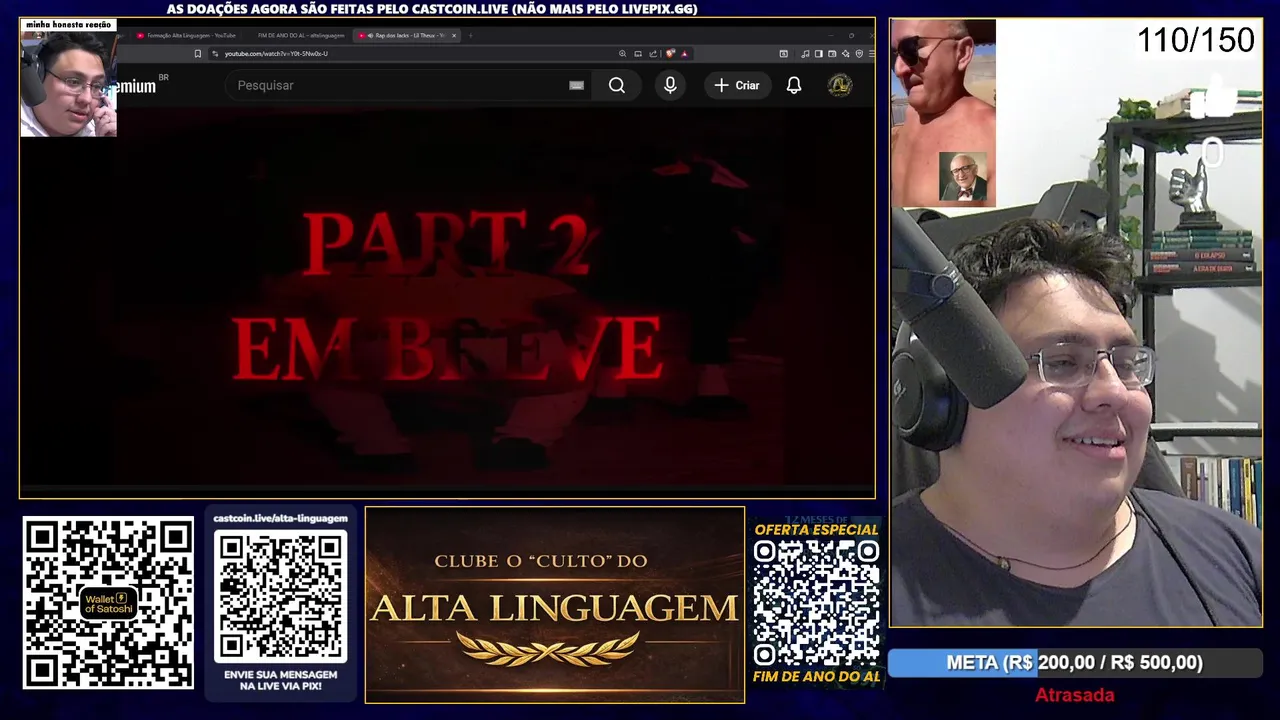The height and width of the screenshot is (720, 1280).
Task: Open the Brave Wallet icon in toolbar
Action: pos(832,53)
